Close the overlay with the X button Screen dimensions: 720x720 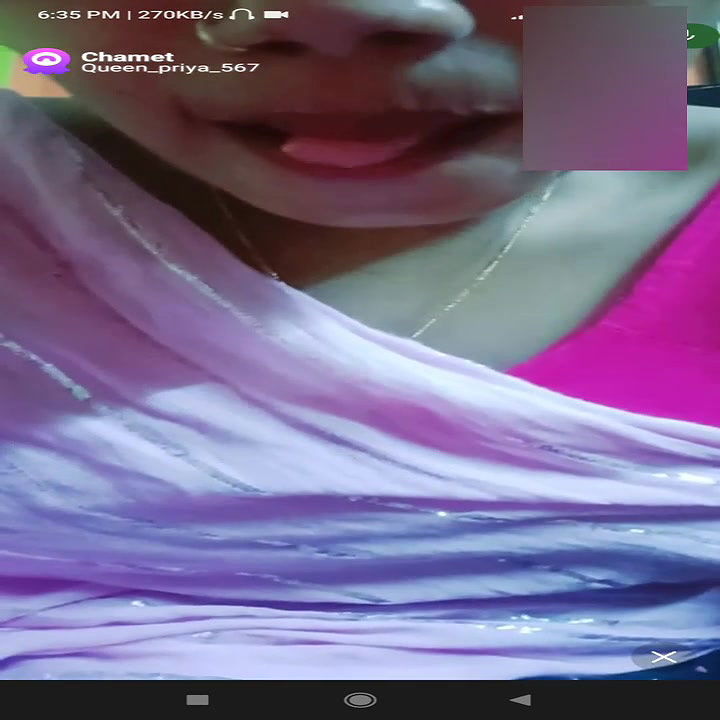click(x=663, y=657)
